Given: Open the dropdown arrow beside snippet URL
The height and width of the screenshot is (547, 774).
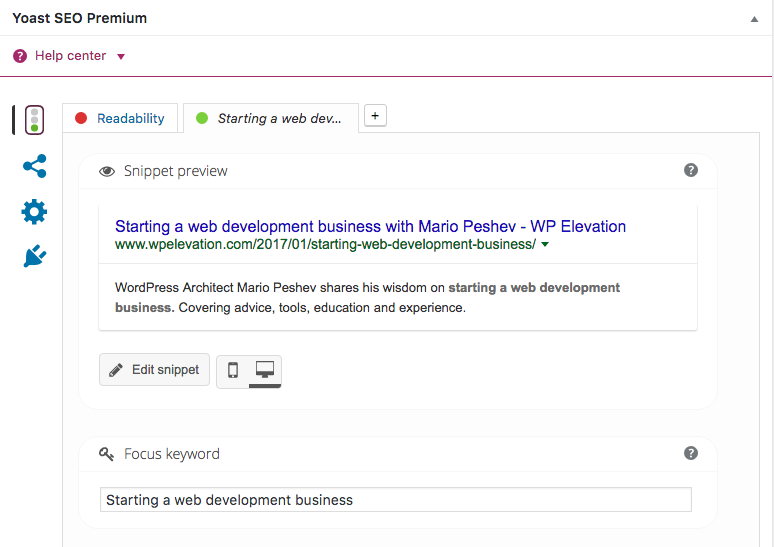Looking at the screenshot, I should pyautogui.click(x=545, y=244).
